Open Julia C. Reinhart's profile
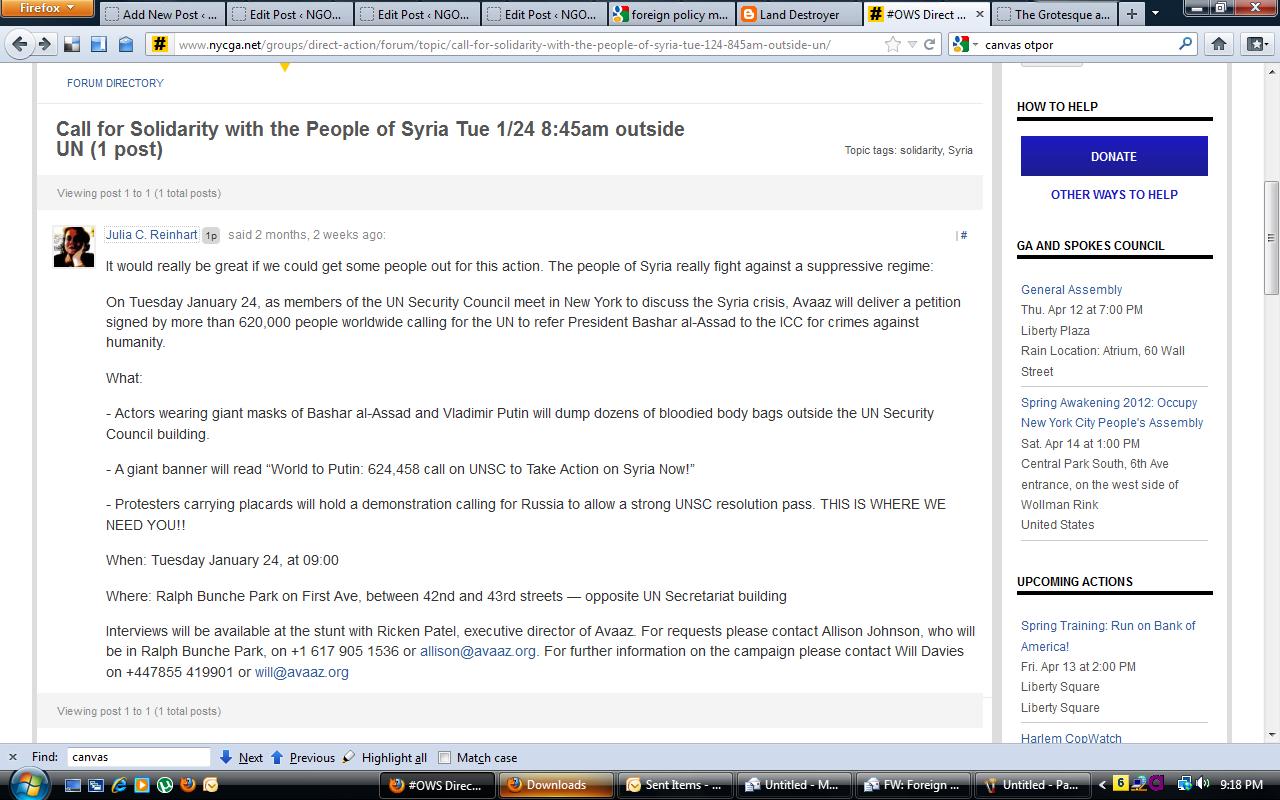Screen dimensions: 1280x800 [x=151, y=235]
